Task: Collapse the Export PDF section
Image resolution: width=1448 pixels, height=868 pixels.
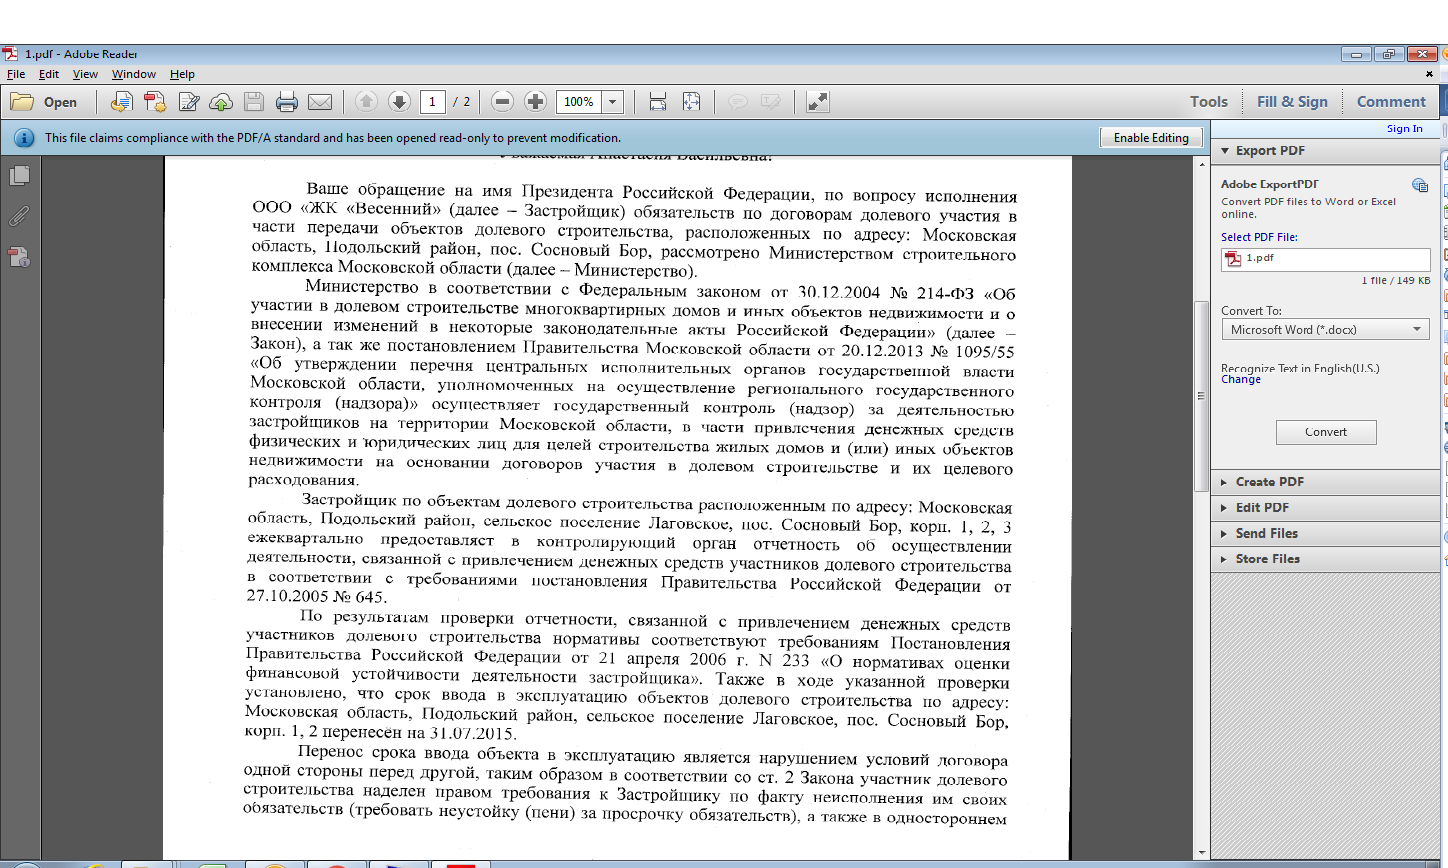Action: 1269,151
